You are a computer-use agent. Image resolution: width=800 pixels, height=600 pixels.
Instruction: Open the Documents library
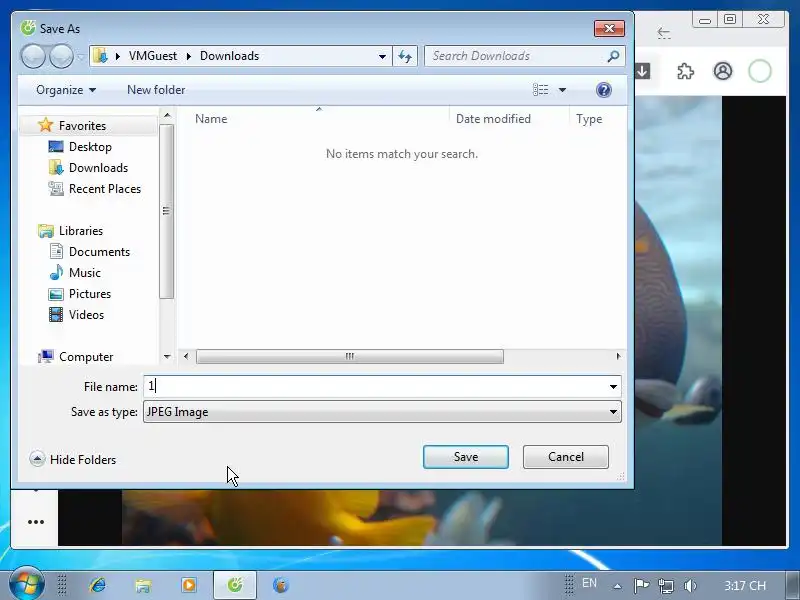point(99,252)
